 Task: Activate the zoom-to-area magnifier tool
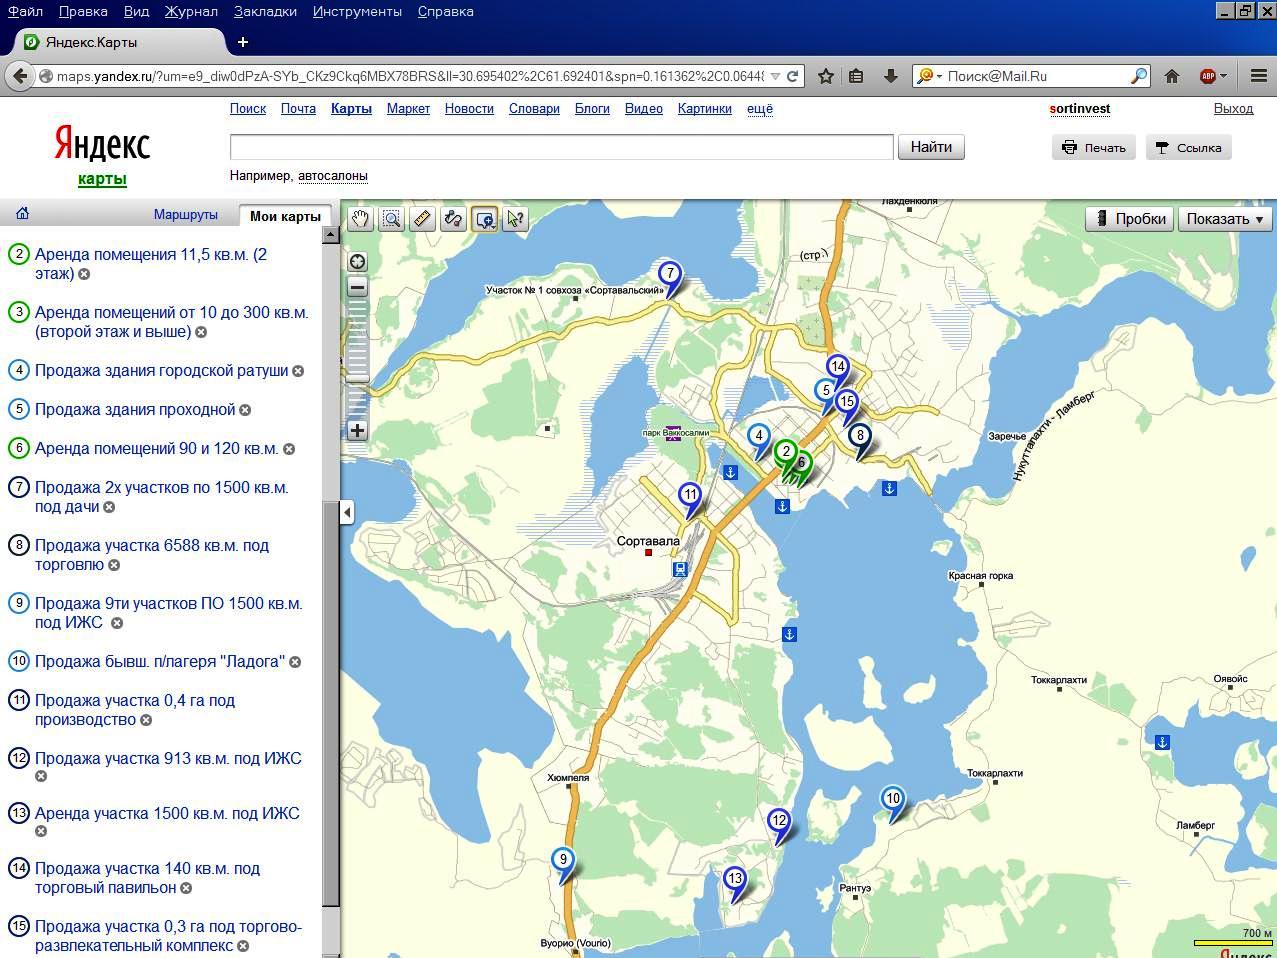point(391,219)
